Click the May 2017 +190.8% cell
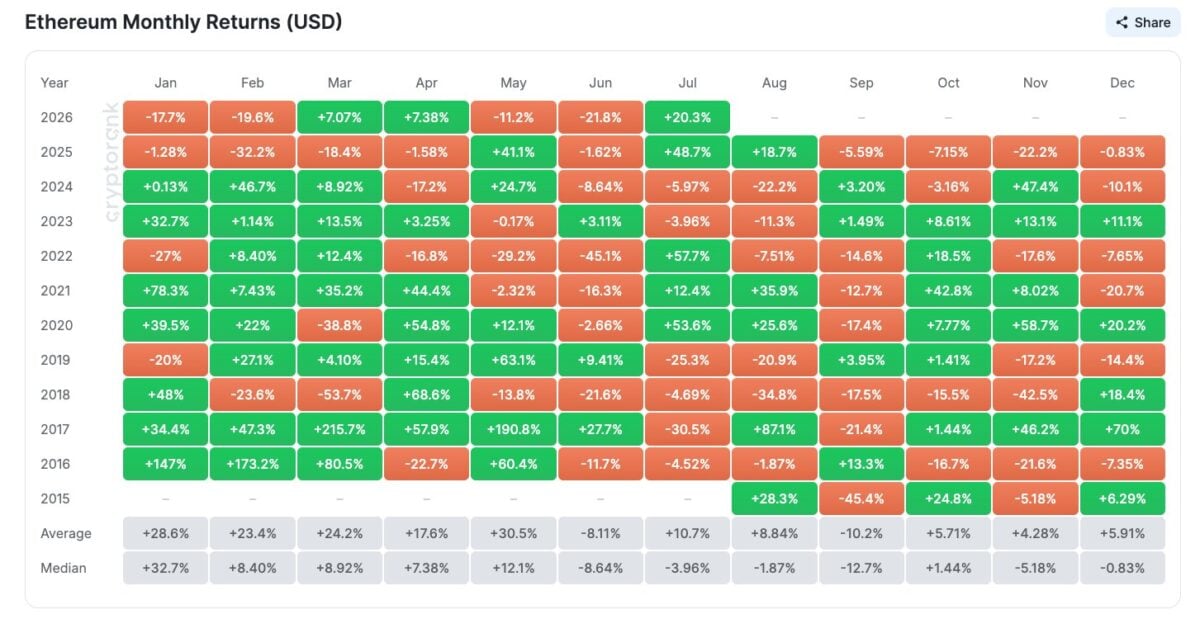The width and height of the screenshot is (1200, 619). (513, 429)
